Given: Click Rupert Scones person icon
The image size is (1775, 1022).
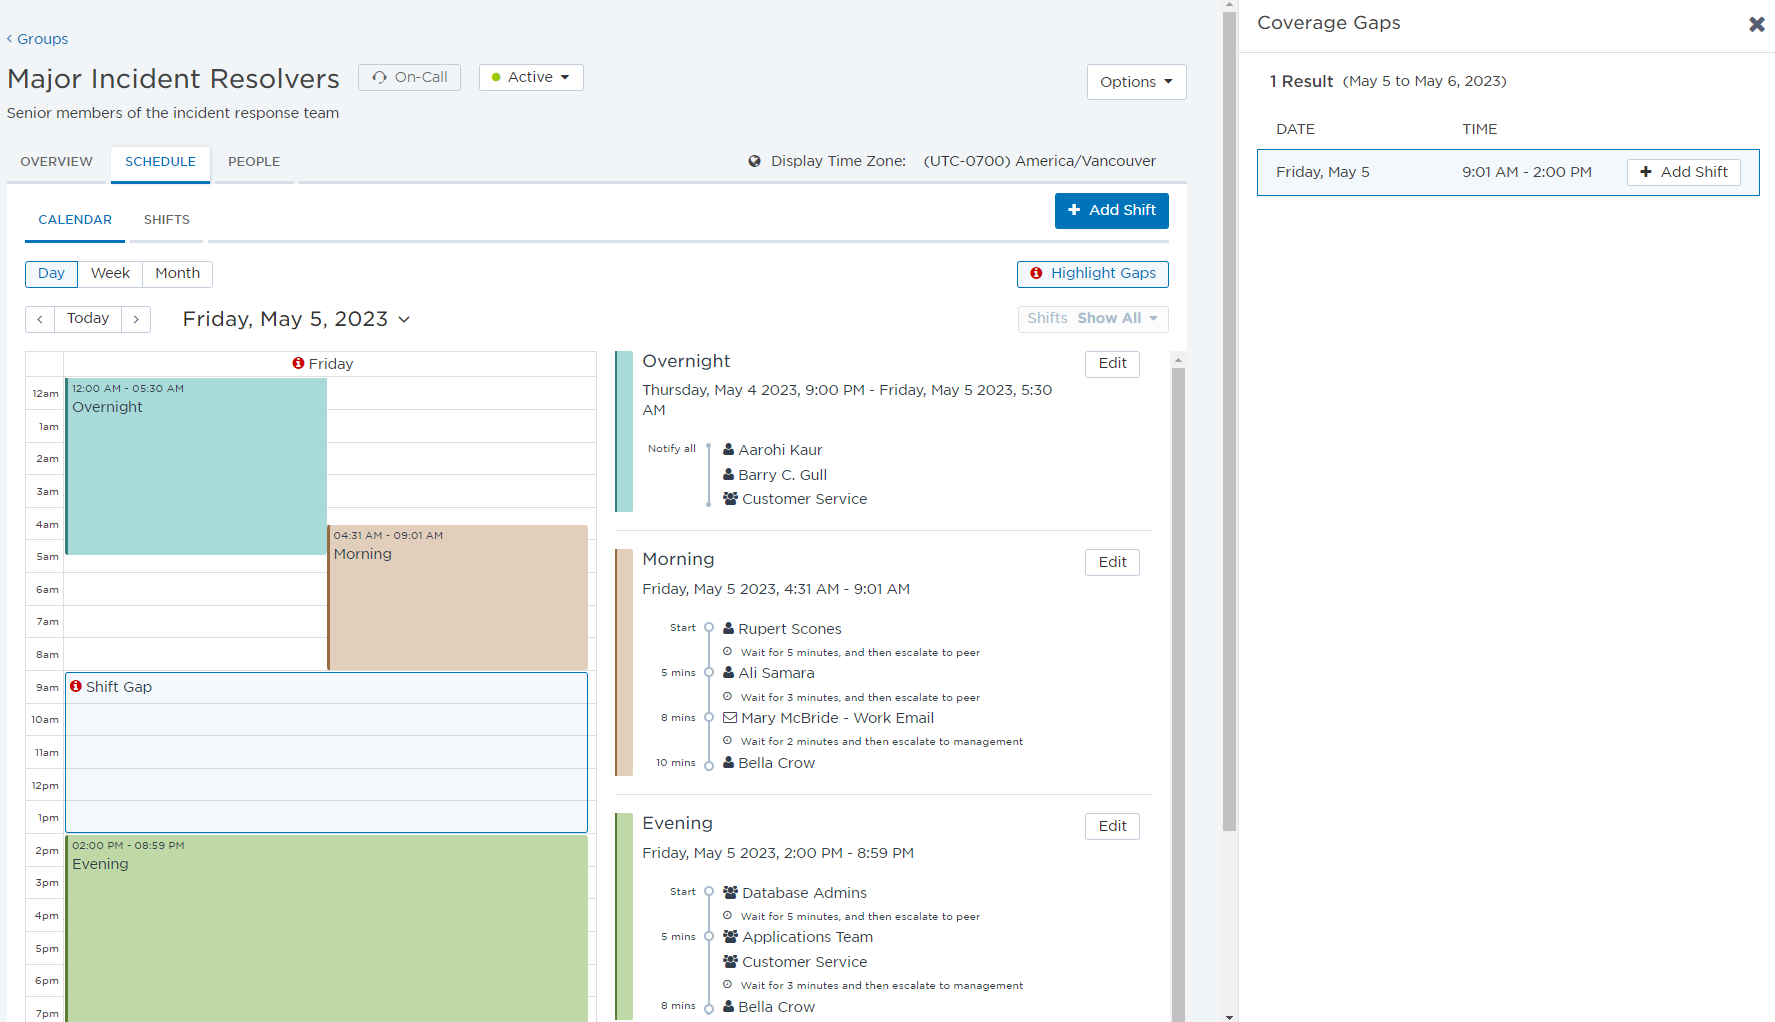Looking at the screenshot, I should tap(729, 629).
